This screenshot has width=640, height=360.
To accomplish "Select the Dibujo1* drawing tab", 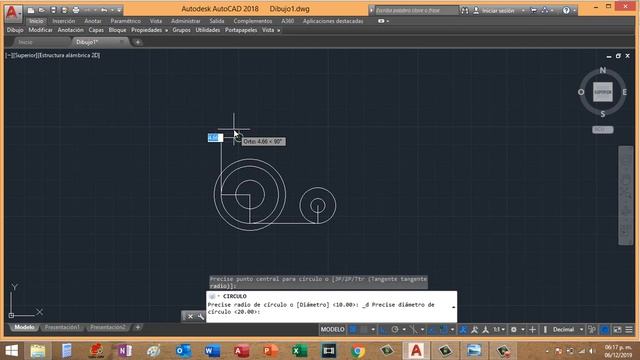I will click(100, 42).
